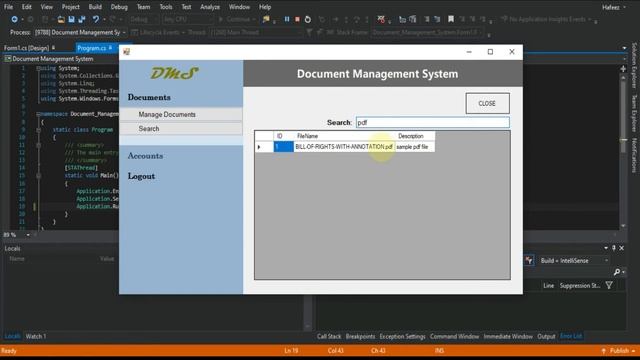
Task: Open the Exception Settings tab
Action: coord(402,336)
